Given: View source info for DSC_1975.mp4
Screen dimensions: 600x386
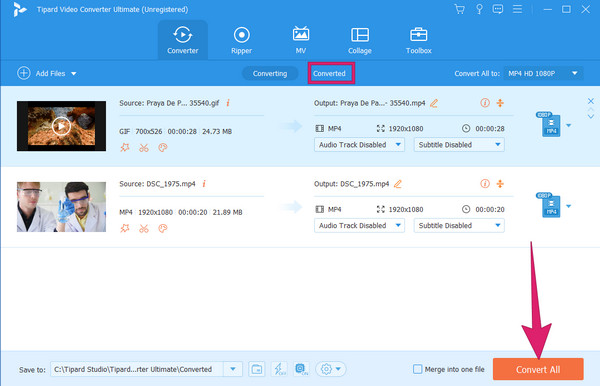Looking at the screenshot, I should pos(204,184).
